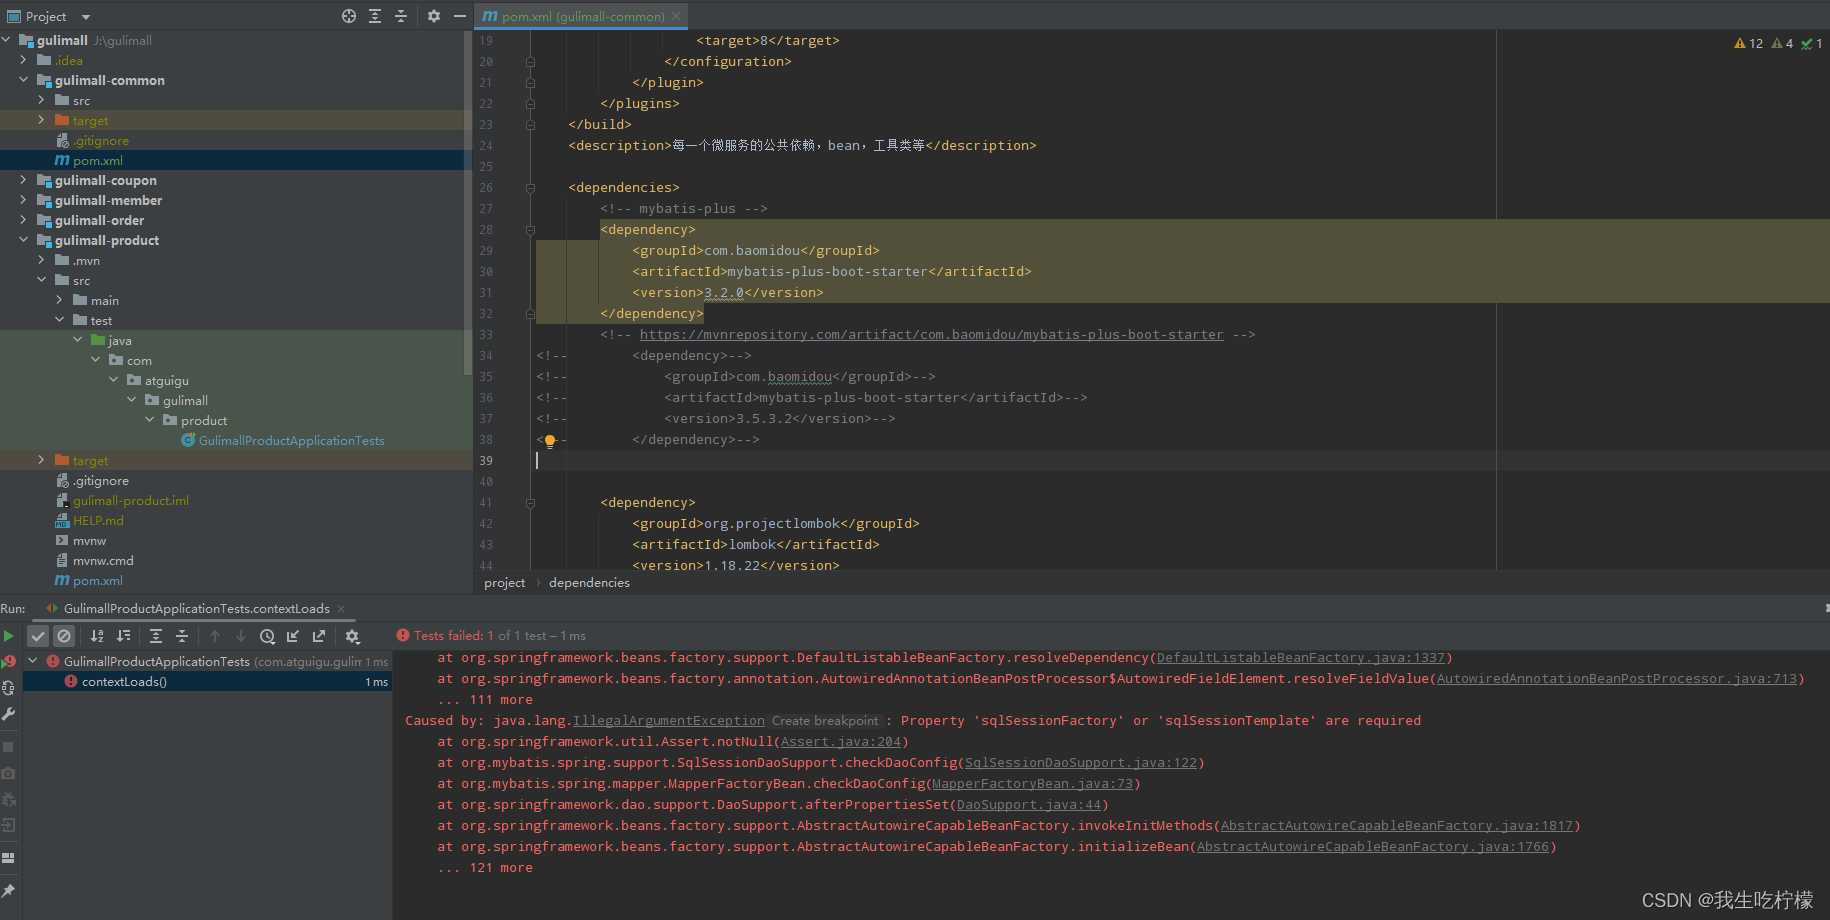Click locate/select opened file target icon
Viewport: 1830px width, 920px height.
(349, 16)
